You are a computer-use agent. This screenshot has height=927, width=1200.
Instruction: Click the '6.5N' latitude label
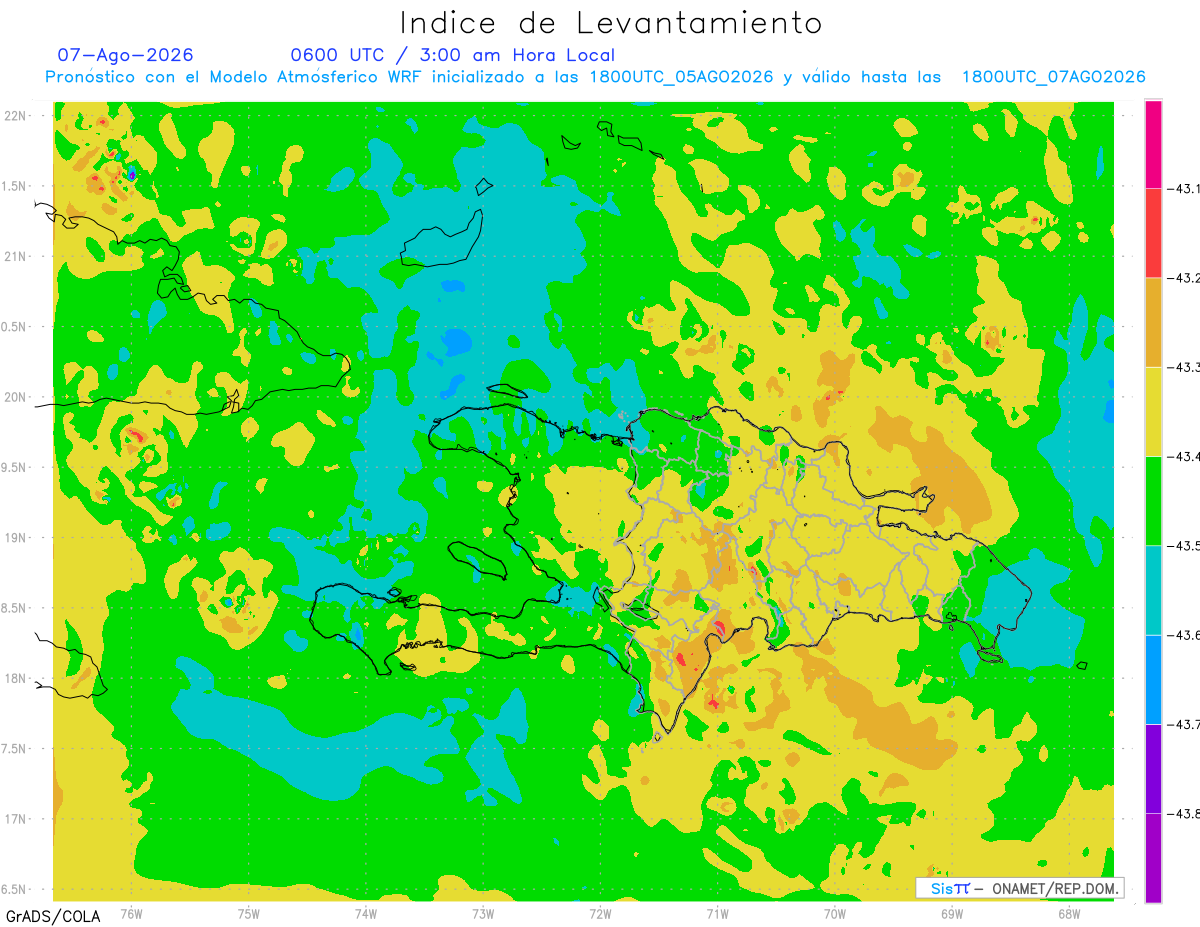[x=15, y=889]
